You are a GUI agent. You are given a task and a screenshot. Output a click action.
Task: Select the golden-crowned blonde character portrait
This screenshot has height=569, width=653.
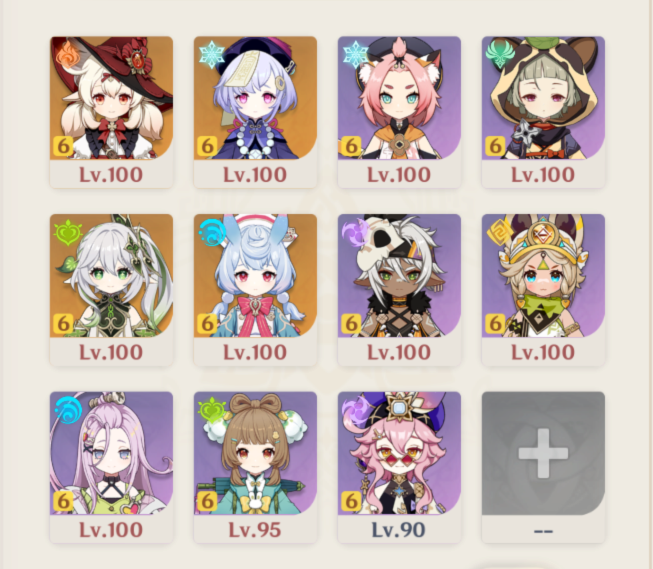[543, 276]
